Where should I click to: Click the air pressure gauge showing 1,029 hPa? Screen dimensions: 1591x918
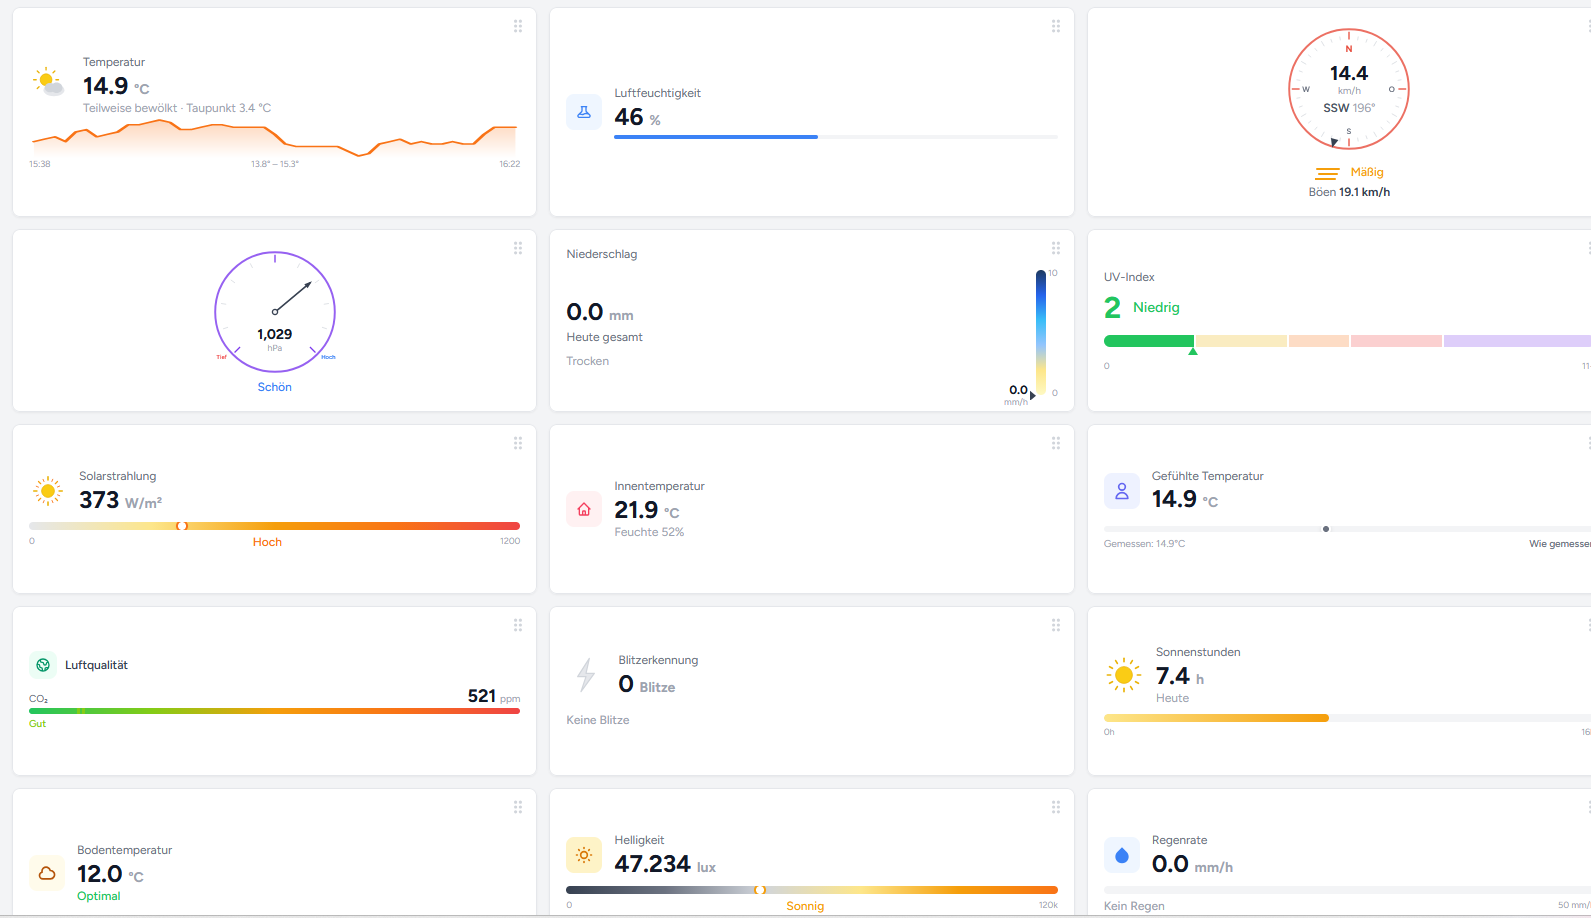coord(275,312)
